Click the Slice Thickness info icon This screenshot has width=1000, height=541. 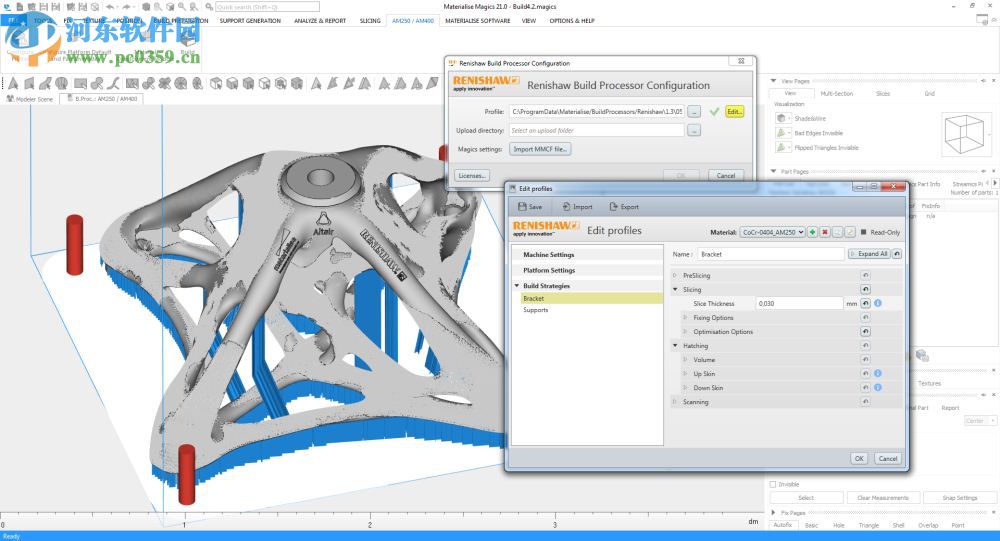[x=877, y=303]
